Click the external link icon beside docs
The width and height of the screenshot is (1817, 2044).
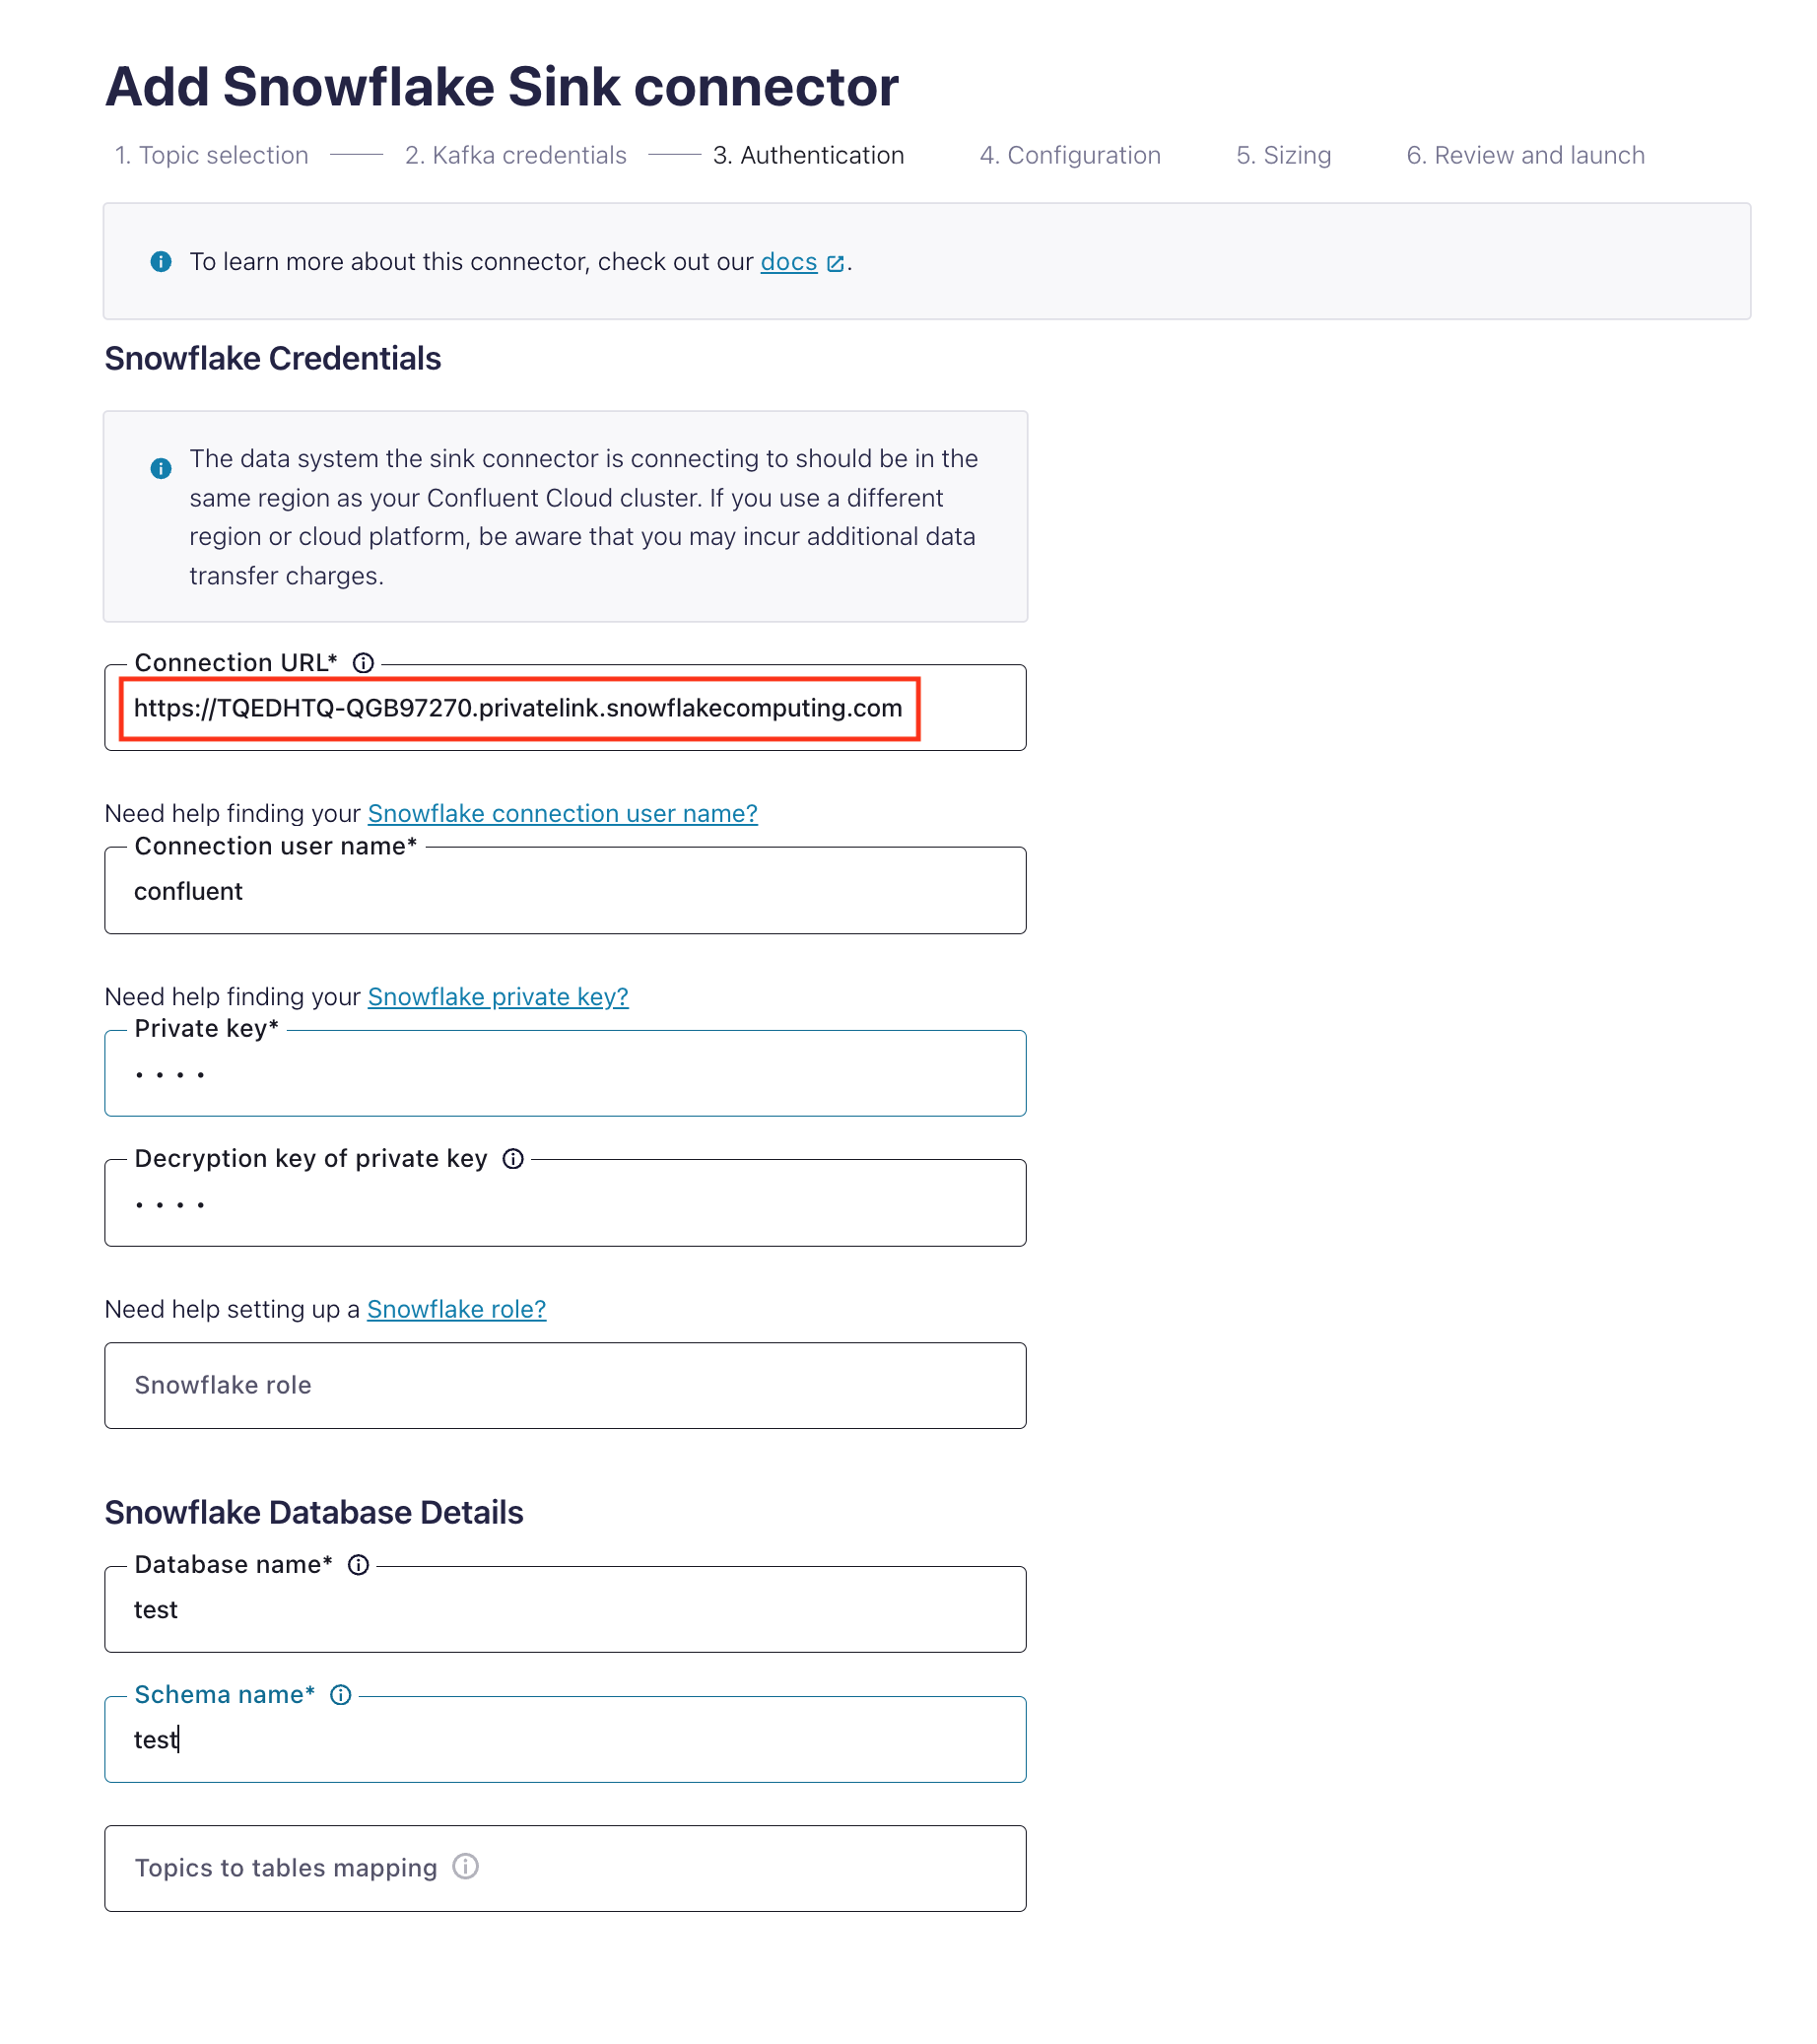click(836, 263)
